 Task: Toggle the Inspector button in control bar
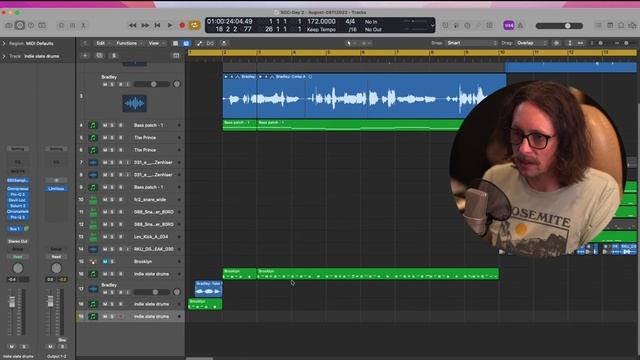click(x=20, y=25)
